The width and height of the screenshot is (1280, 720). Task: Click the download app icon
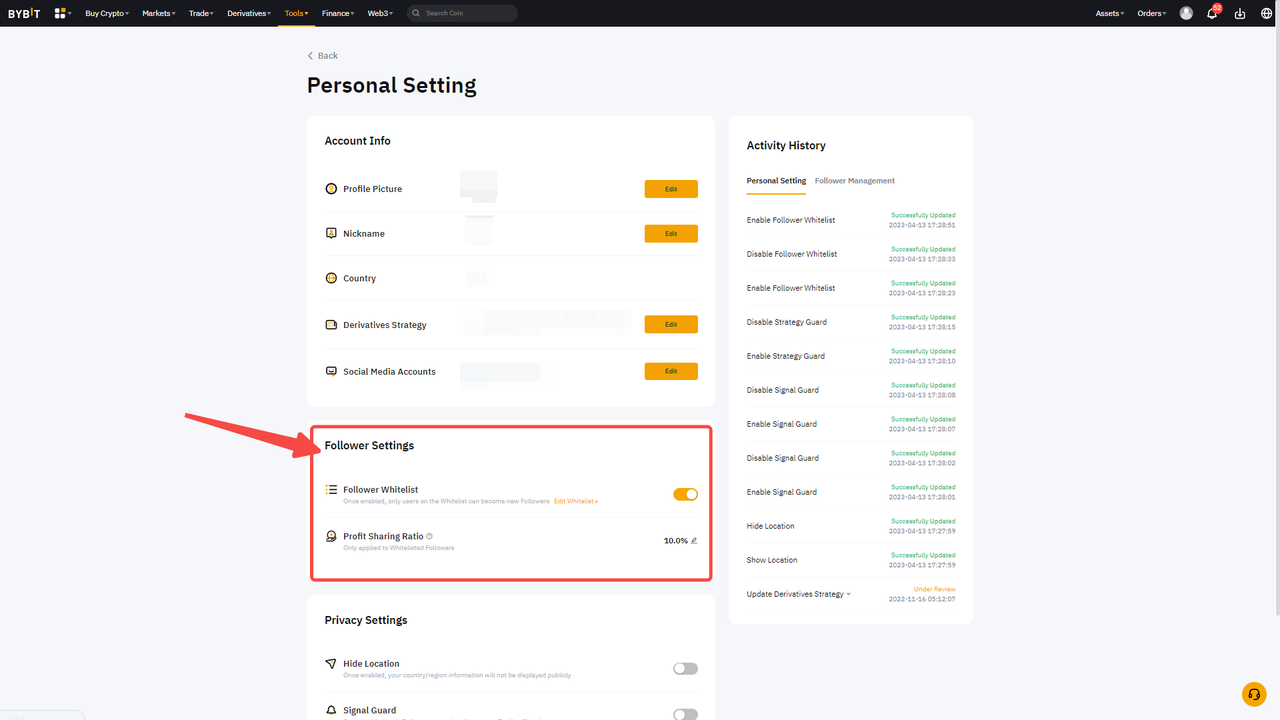pyautogui.click(x=1240, y=14)
